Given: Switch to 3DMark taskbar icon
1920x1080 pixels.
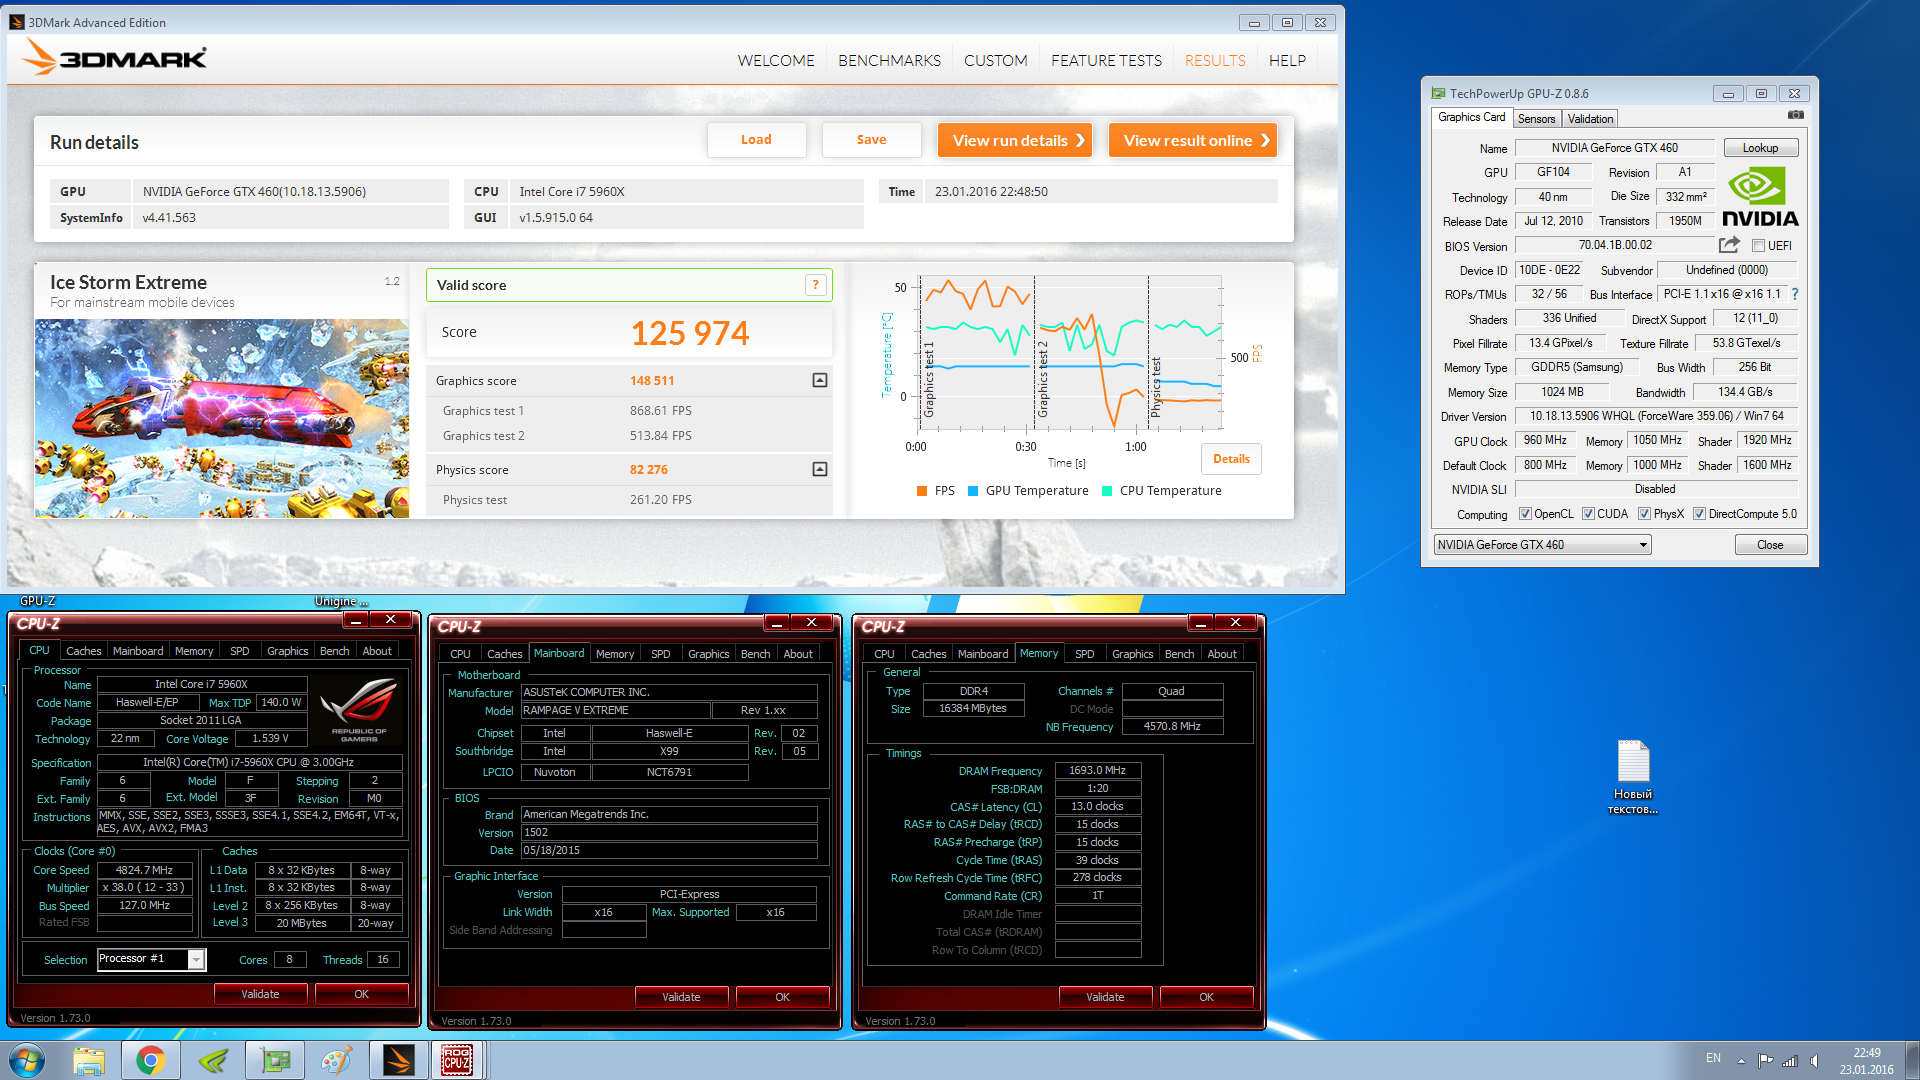Looking at the screenshot, I should (x=399, y=1060).
